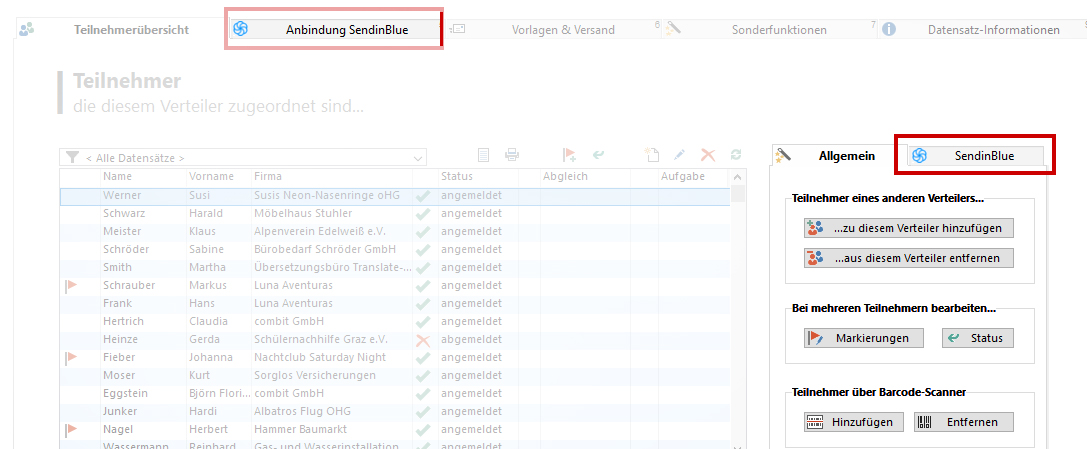This screenshot has height=449, width=1087.
Task: Click the Abgleich column header
Action: coord(585,177)
